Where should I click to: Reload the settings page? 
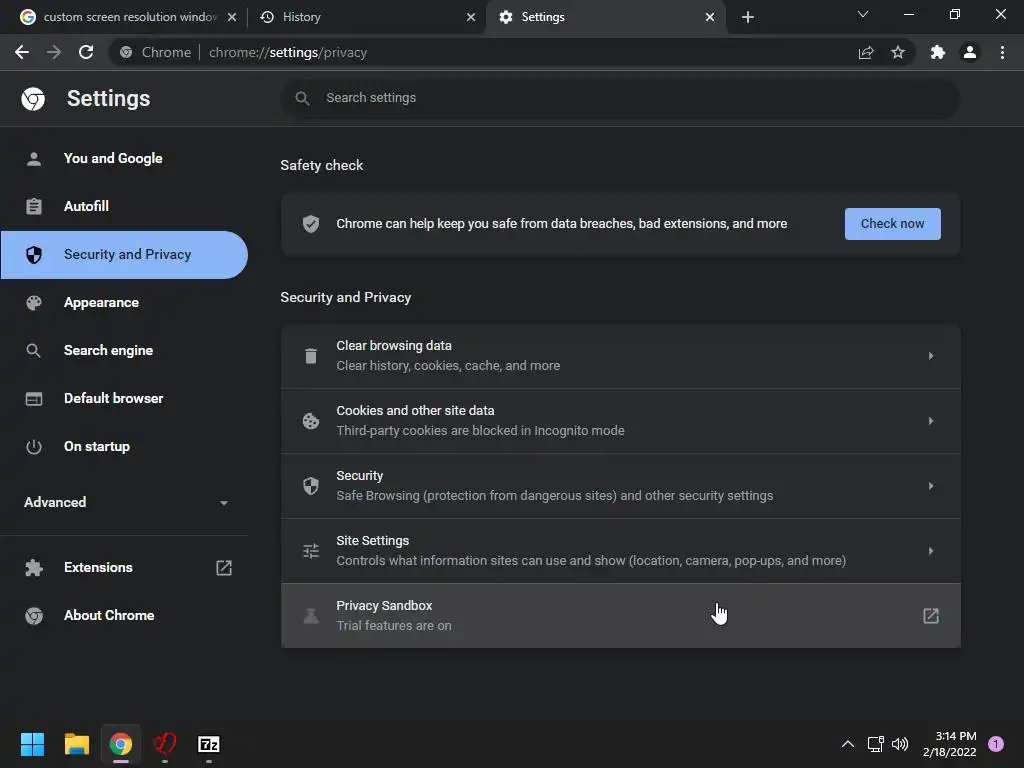coord(86,52)
